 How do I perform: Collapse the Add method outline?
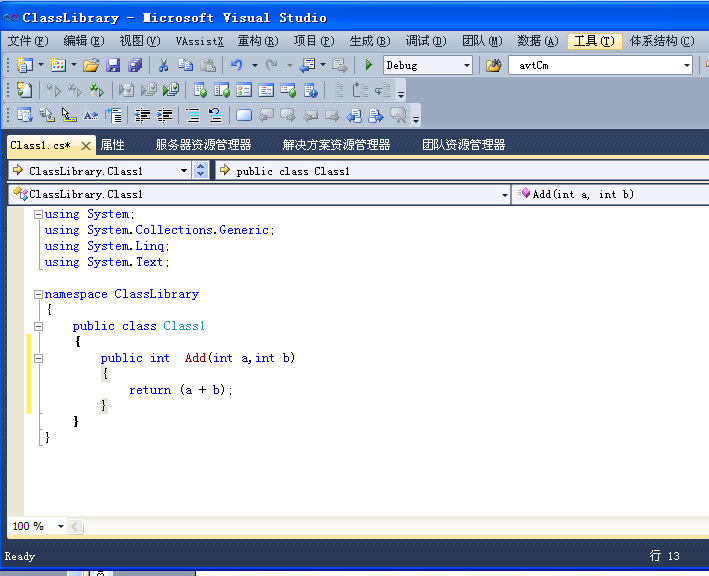38,359
